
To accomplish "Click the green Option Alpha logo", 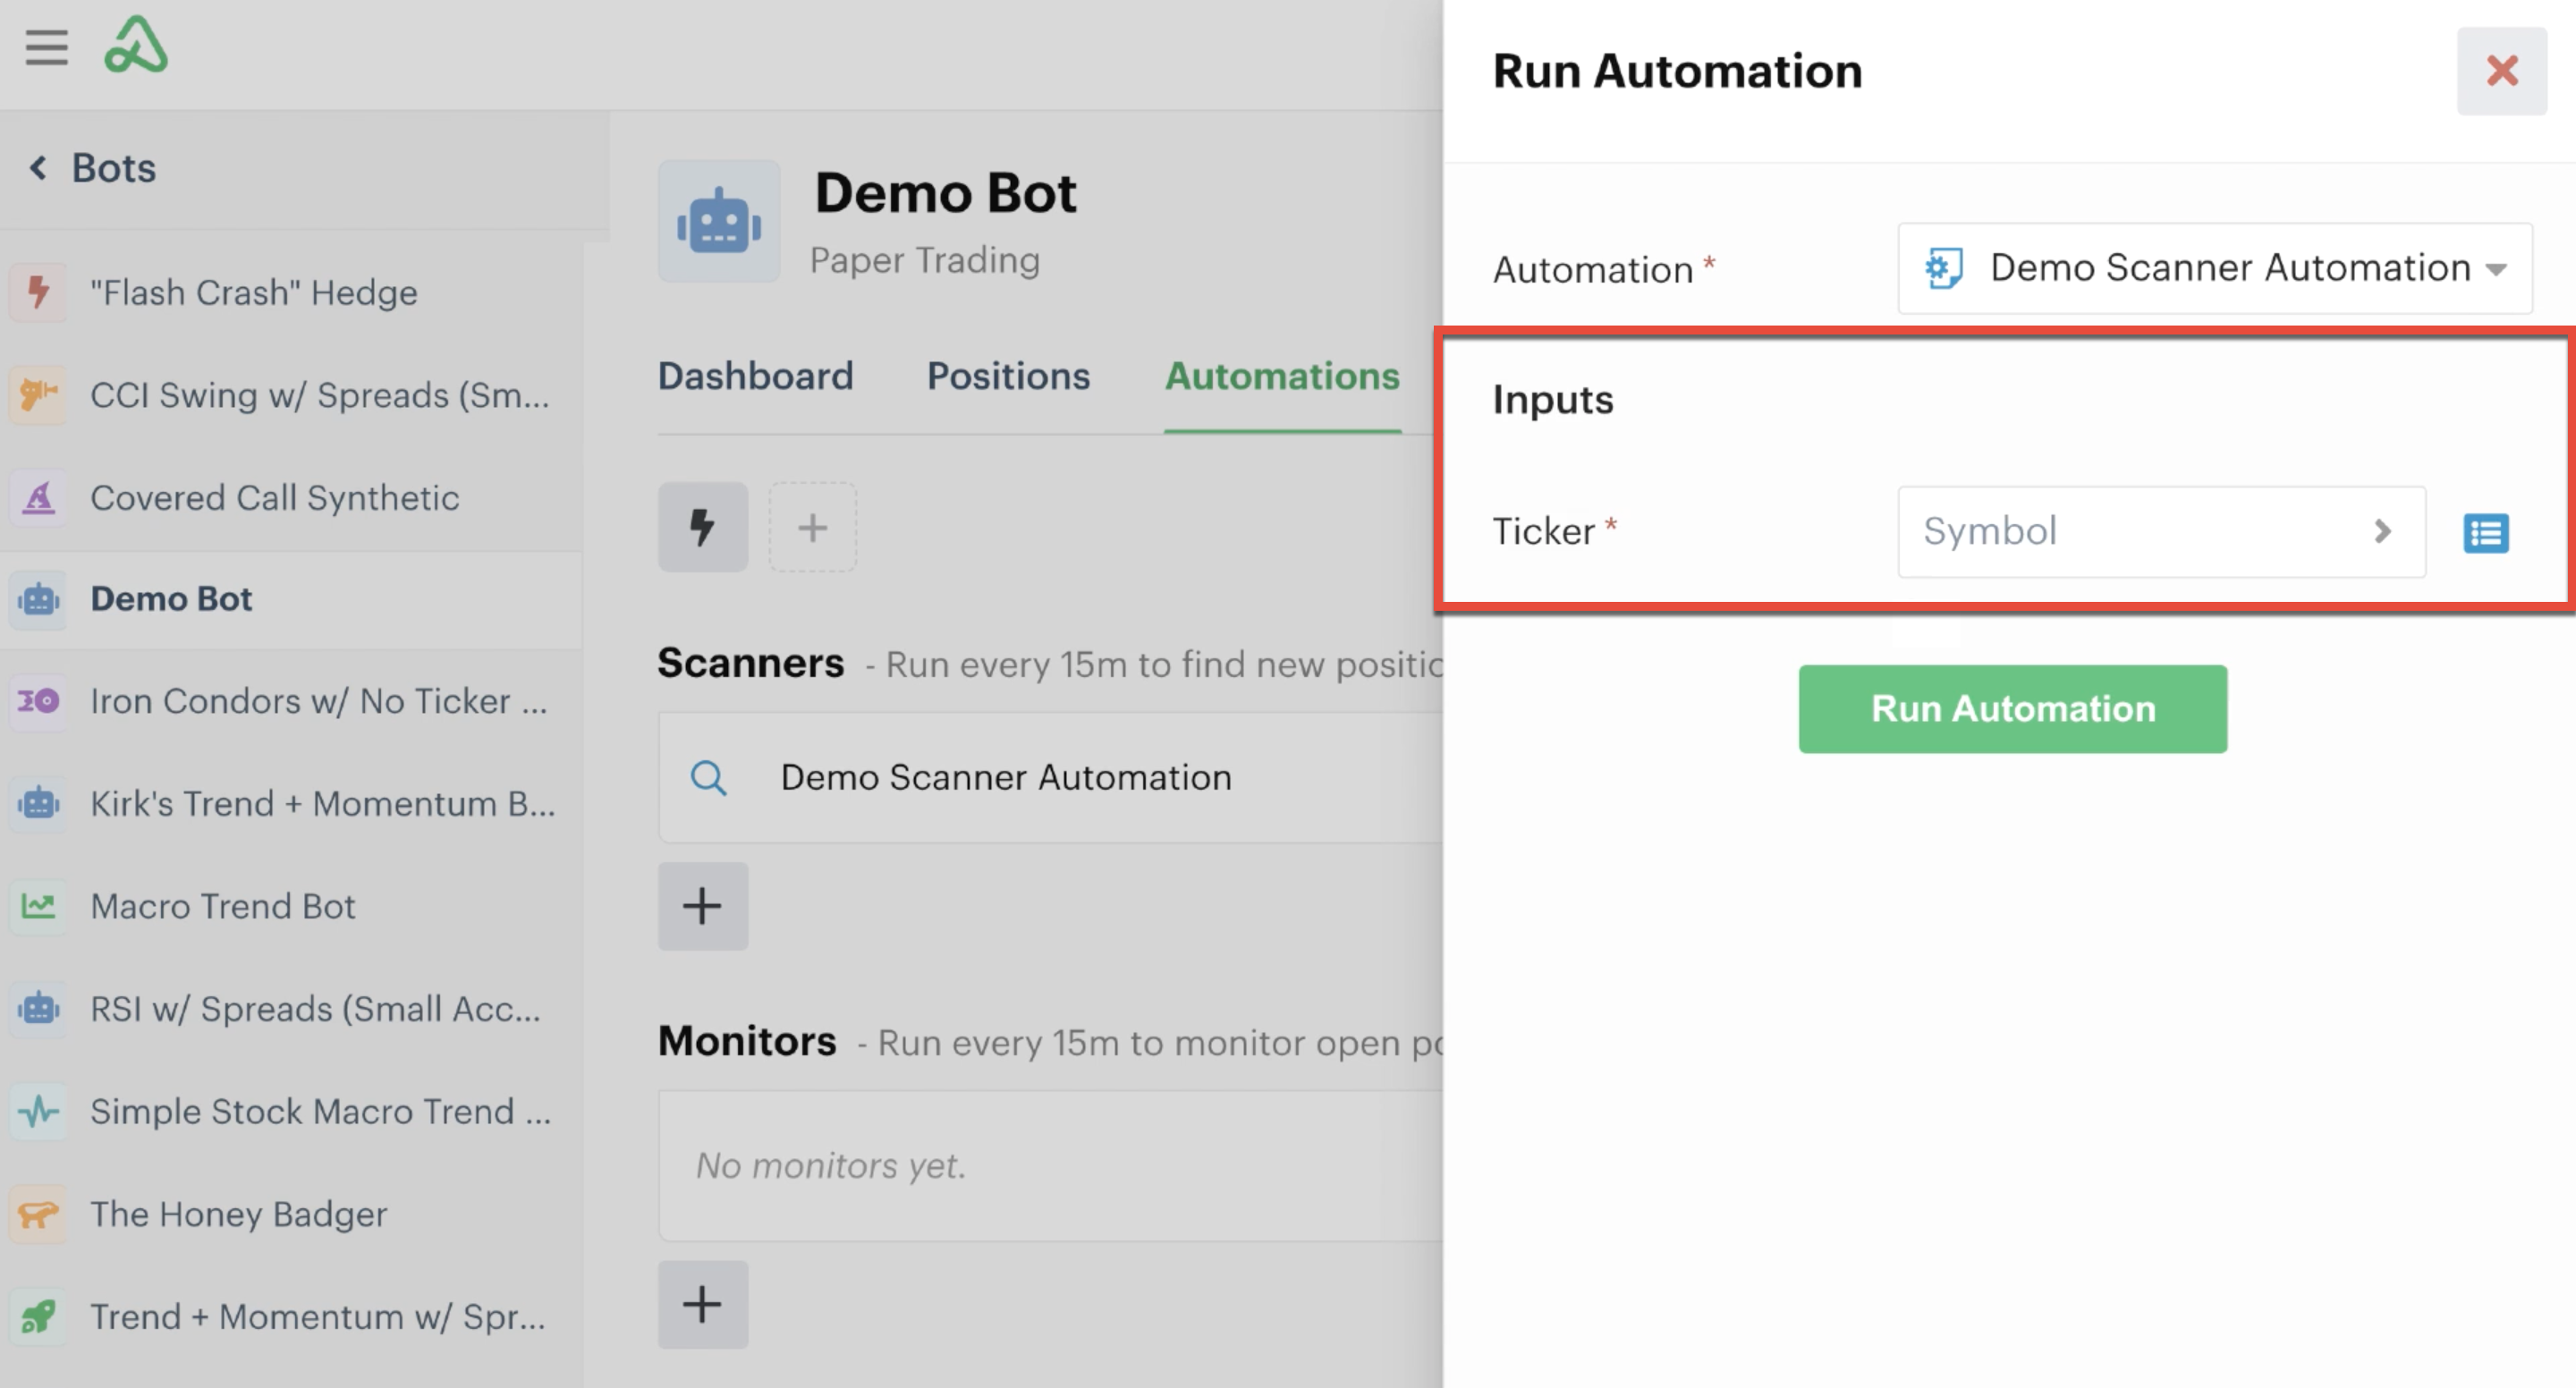I will (136, 46).
